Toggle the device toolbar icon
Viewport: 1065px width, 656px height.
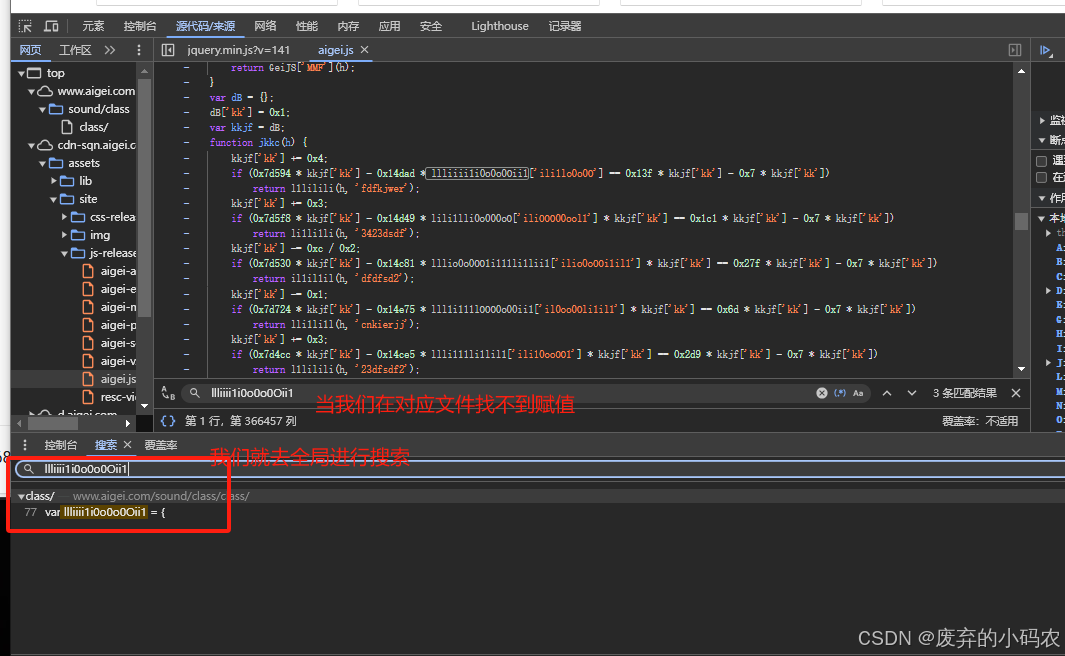click(51, 26)
